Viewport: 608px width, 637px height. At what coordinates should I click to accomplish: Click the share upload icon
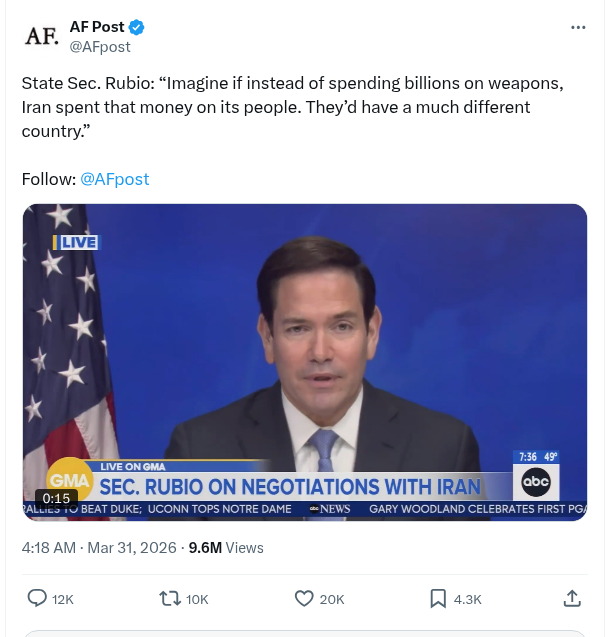(572, 598)
